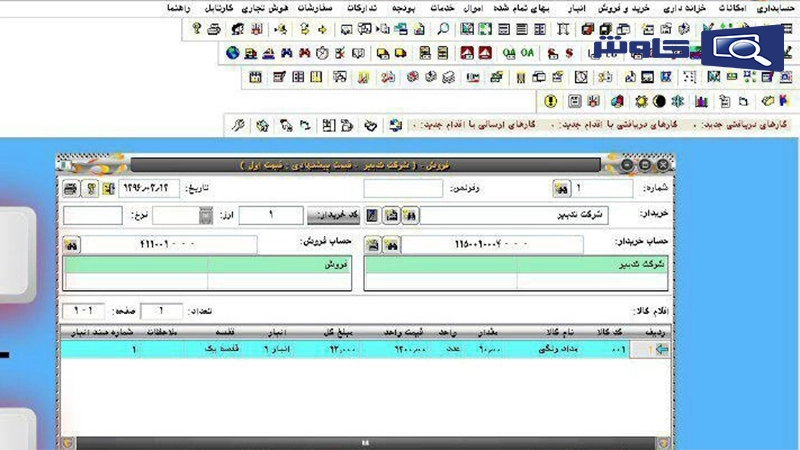Click the green OA toolbar icon
Viewport: 800px width, 450px height.
528,53
